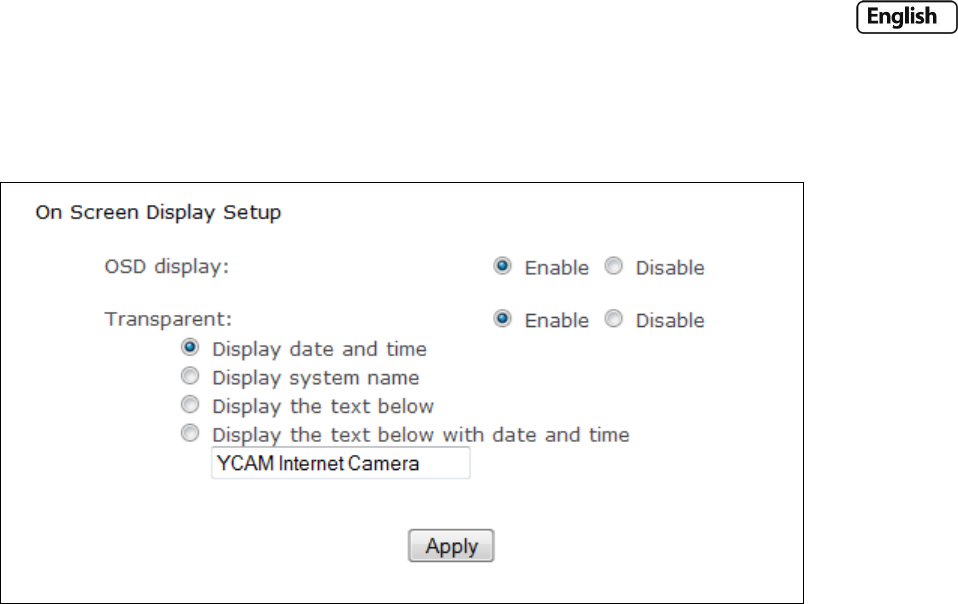Click the 'Enable' text in Transparent row

(557, 320)
